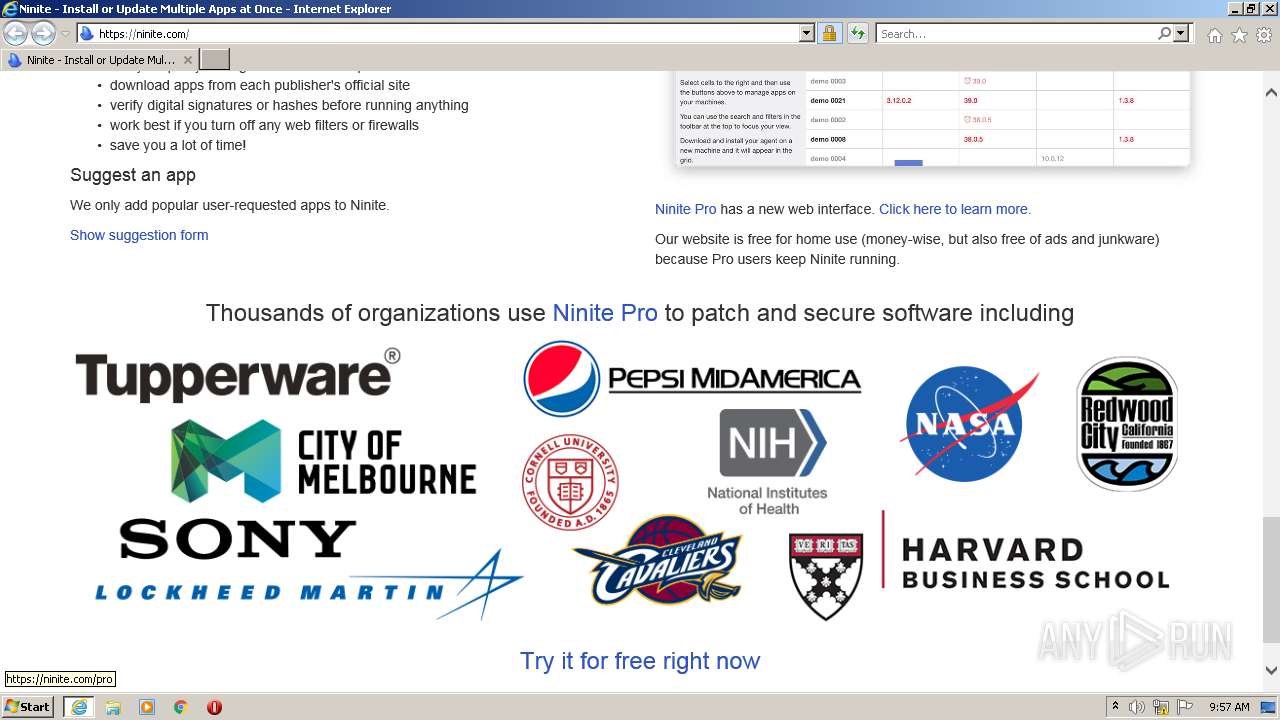Click 'verify digital signatures or hashes' bullet
The width and height of the screenshot is (1280, 720).
pyautogui.click(x=289, y=105)
